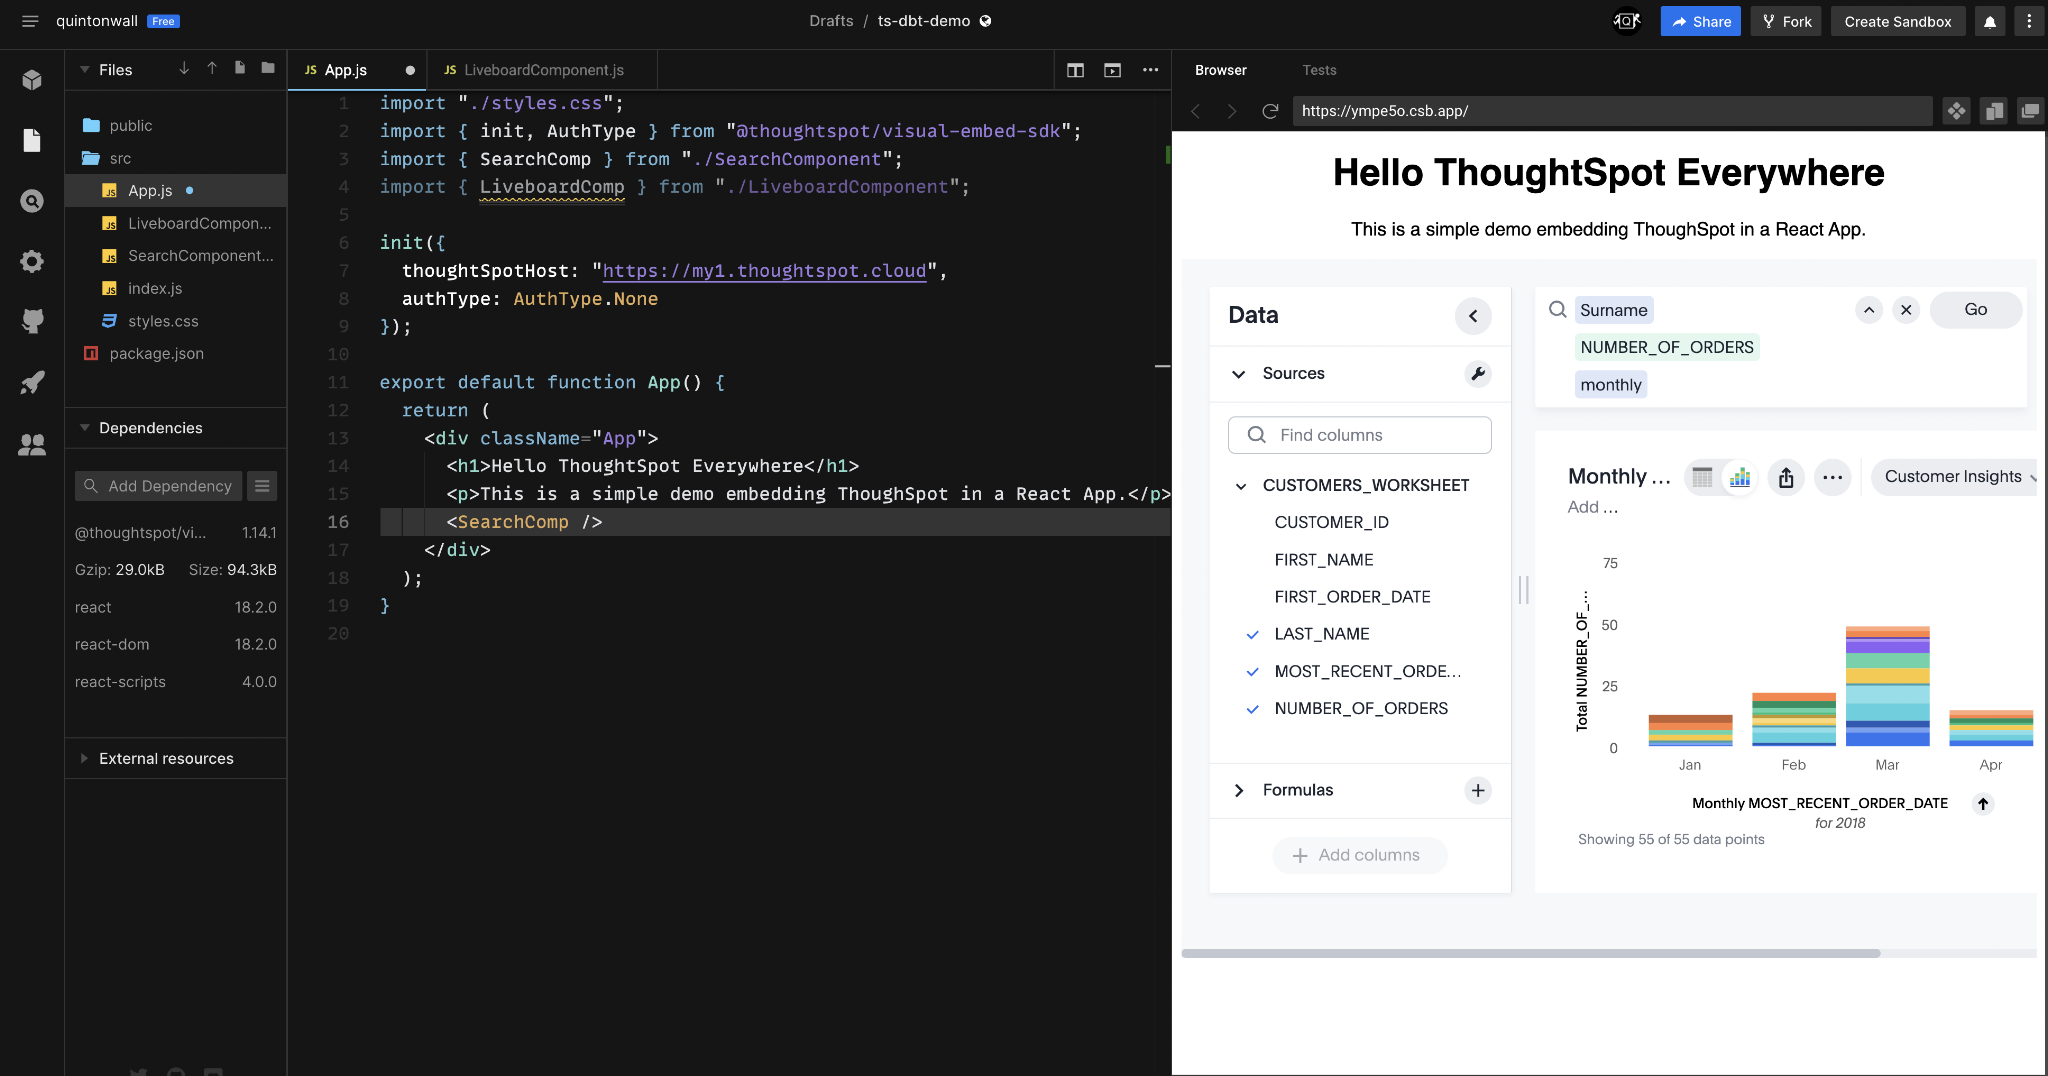This screenshot has height=1076, width=2048.
Task: Switch to table view in chart toolbar
Action: 1702,477
